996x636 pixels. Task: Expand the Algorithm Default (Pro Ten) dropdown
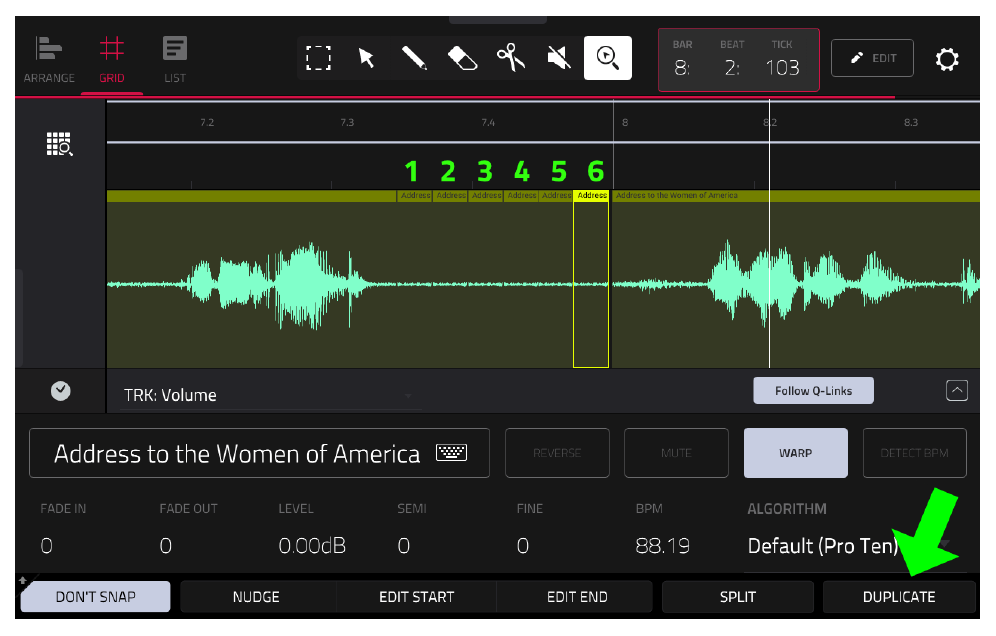(x=854, y=546)
